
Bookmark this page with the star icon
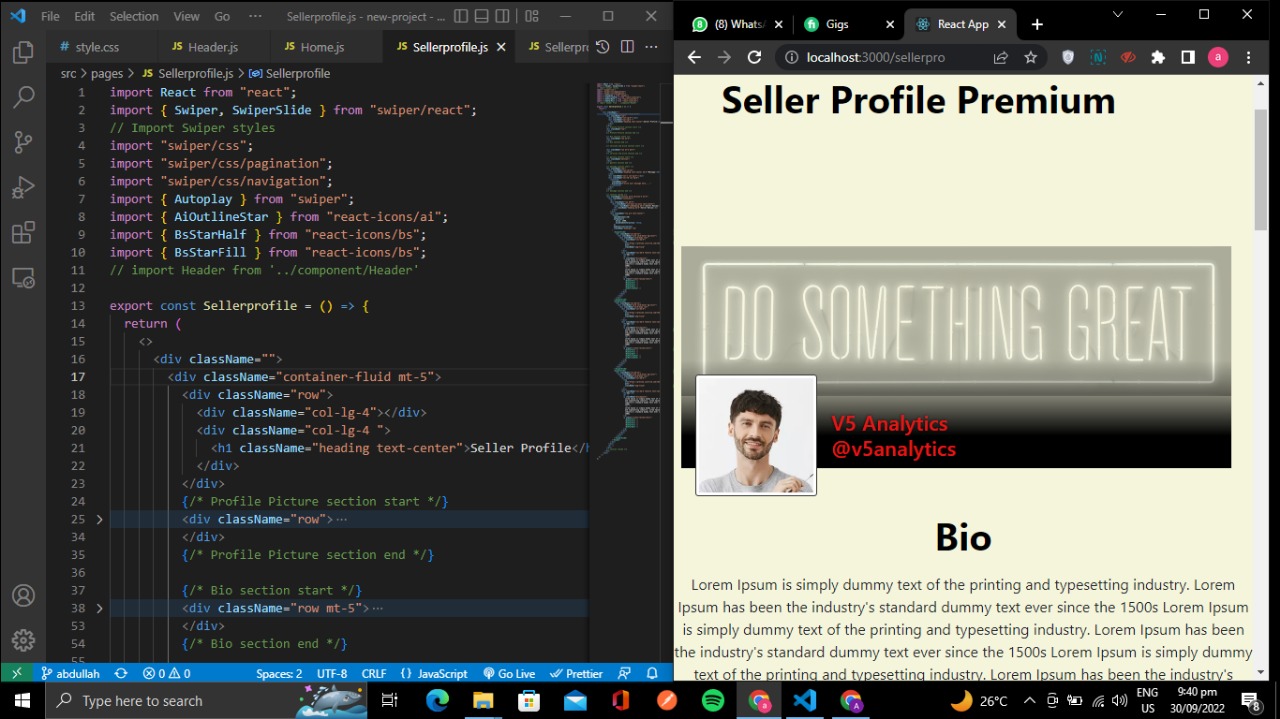point(1030,57)
